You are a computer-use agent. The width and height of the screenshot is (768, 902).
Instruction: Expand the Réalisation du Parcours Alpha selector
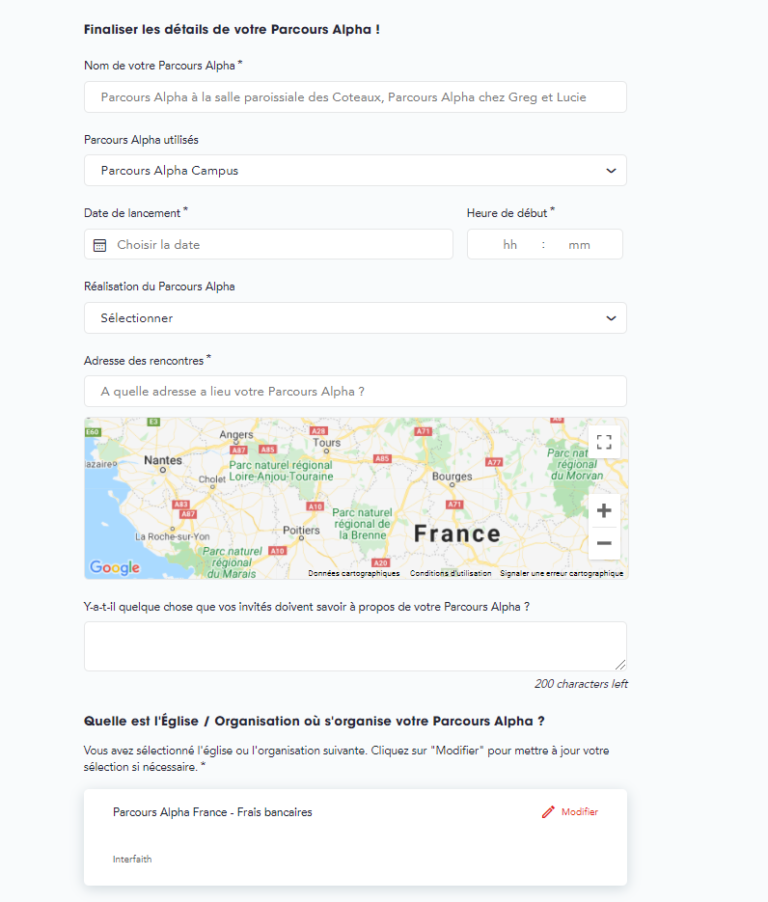pyautogui.click(x=355, y=318)
